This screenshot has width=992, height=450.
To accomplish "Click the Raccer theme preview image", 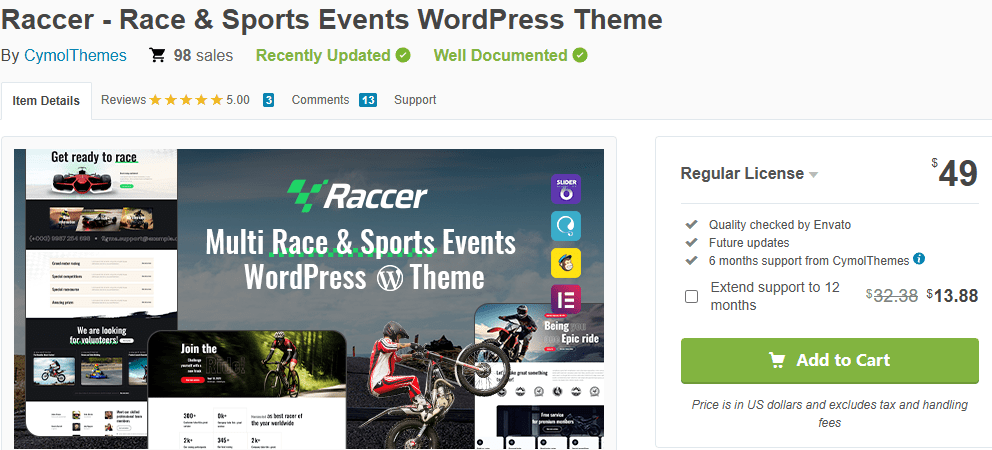I will pyautogui.click(x=309, y=299).
